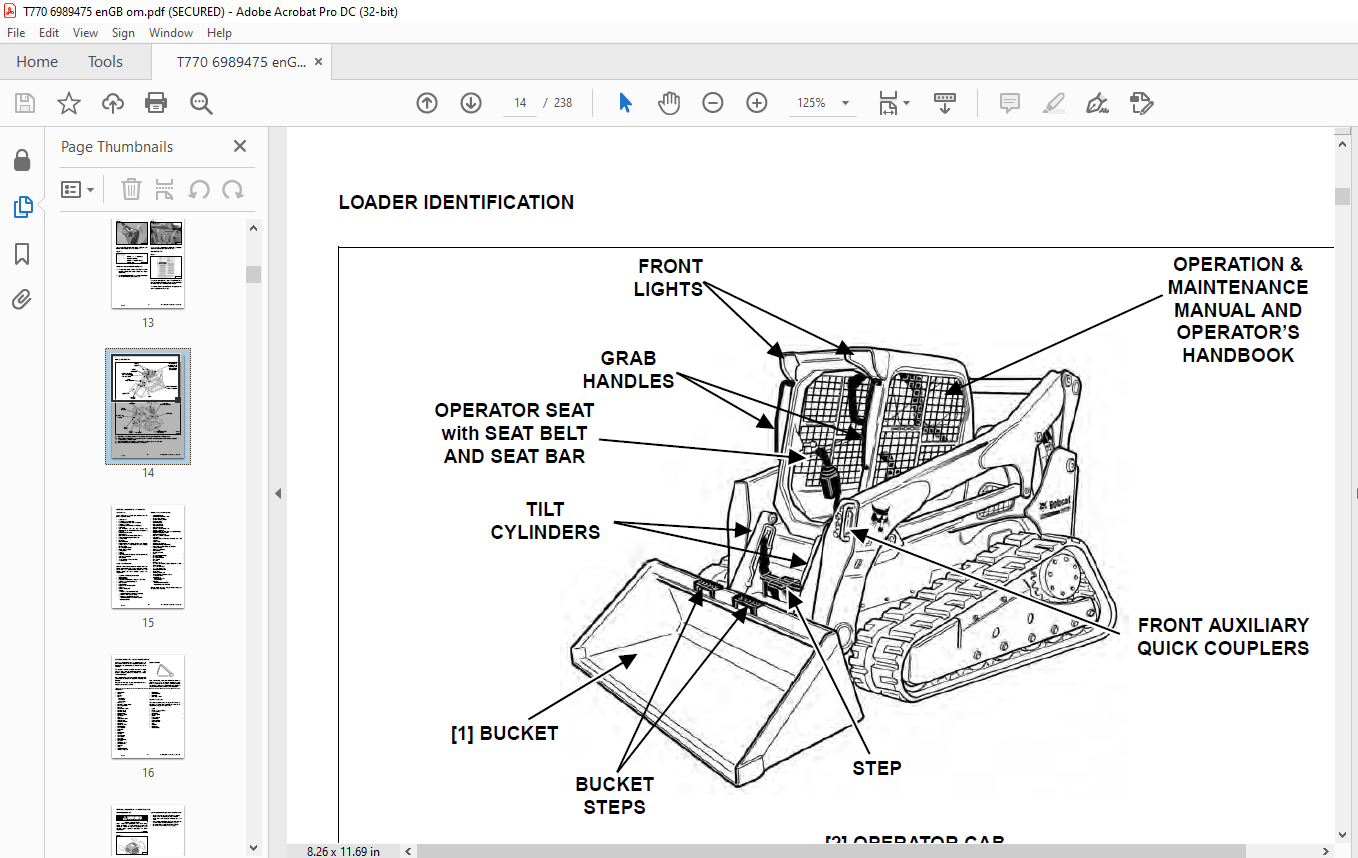Click the insert page break icon
1358x858 pixels.
(165, 189)
